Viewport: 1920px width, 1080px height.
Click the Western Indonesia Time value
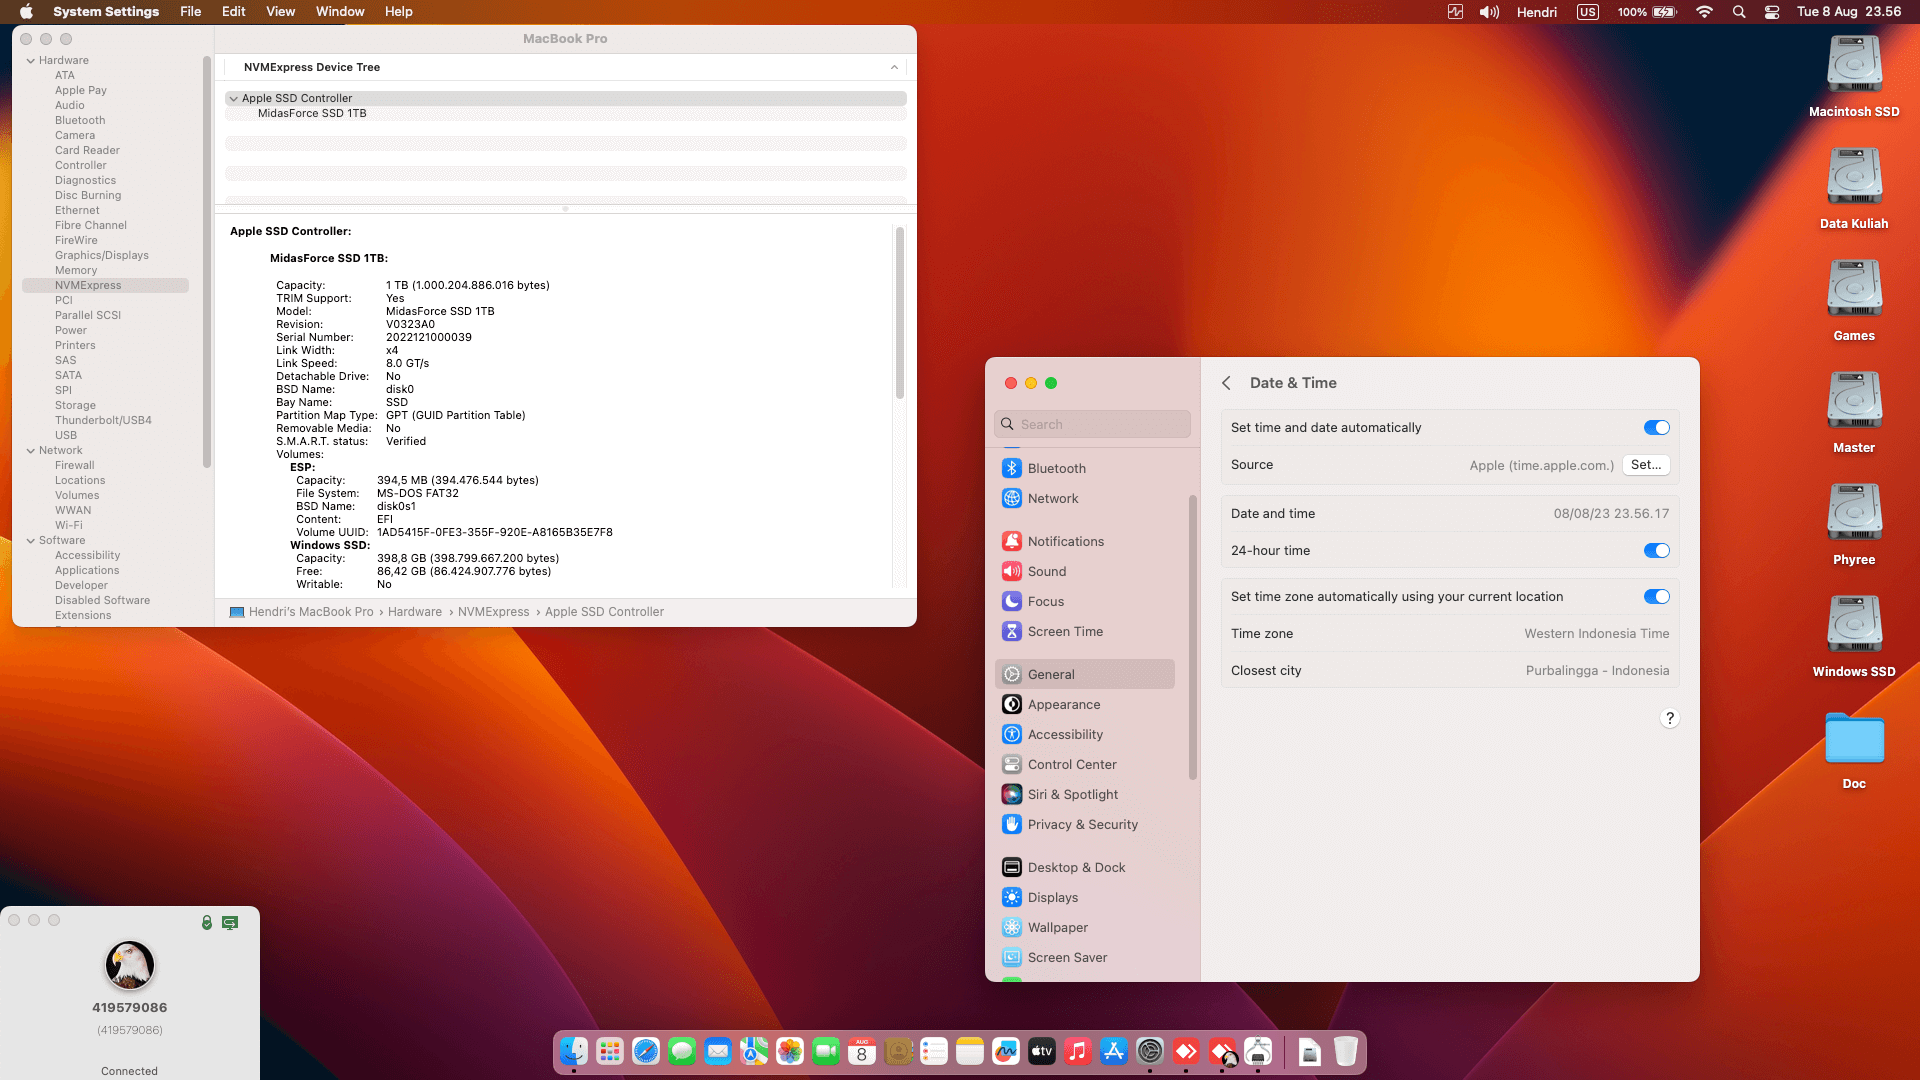1597,633
